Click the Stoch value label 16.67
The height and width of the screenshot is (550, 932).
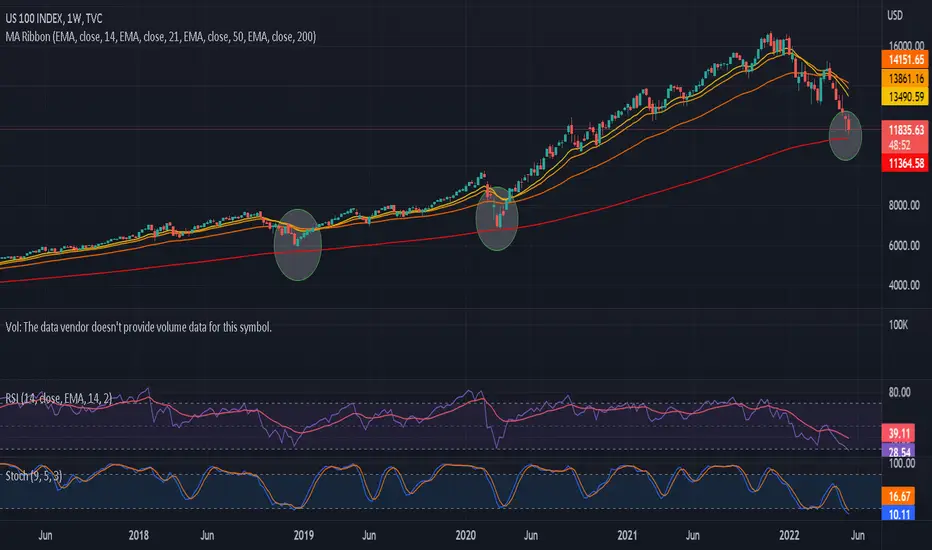click(900, 496)
